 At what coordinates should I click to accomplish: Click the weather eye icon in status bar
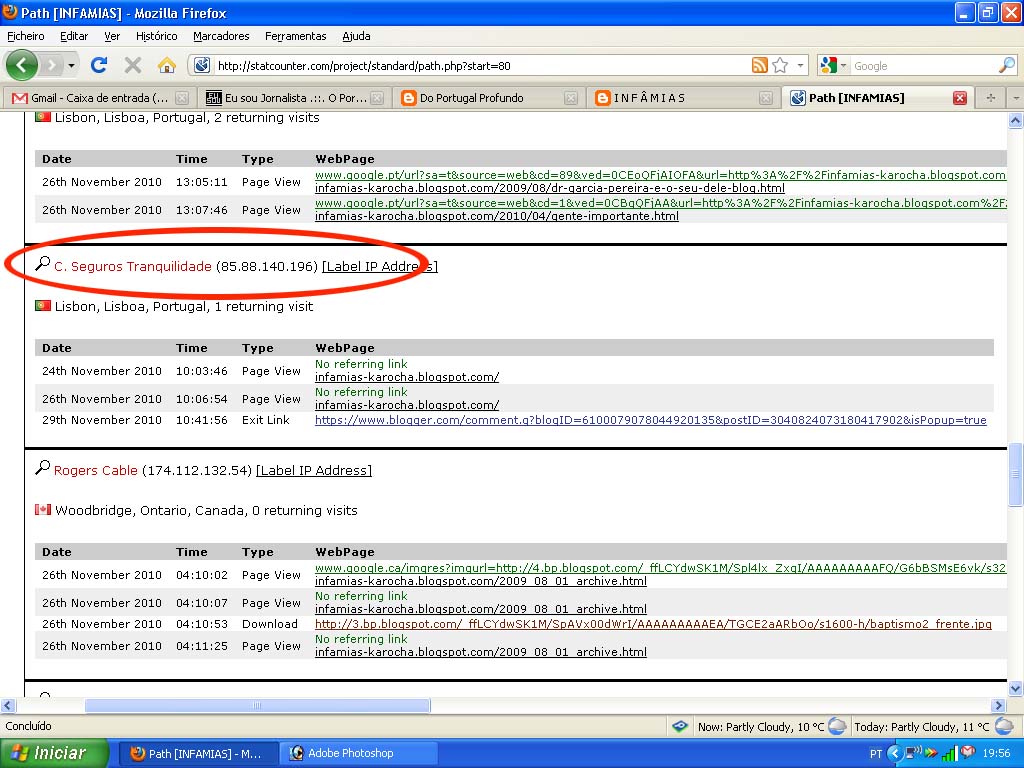680,726
